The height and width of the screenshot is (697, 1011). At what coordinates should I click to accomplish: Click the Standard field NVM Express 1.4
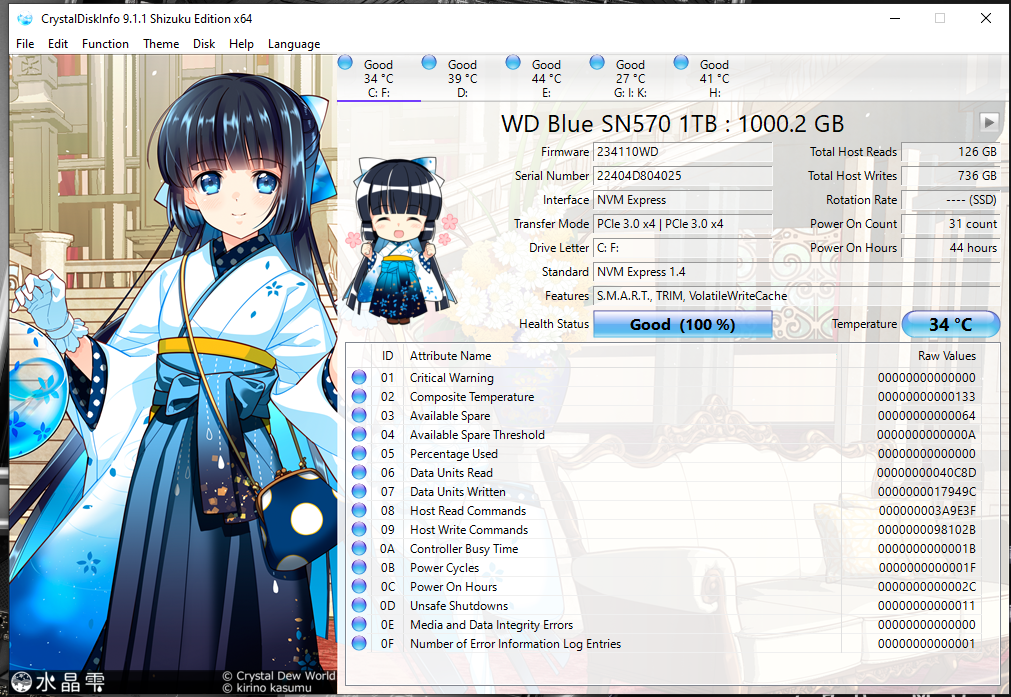(796, 272)
